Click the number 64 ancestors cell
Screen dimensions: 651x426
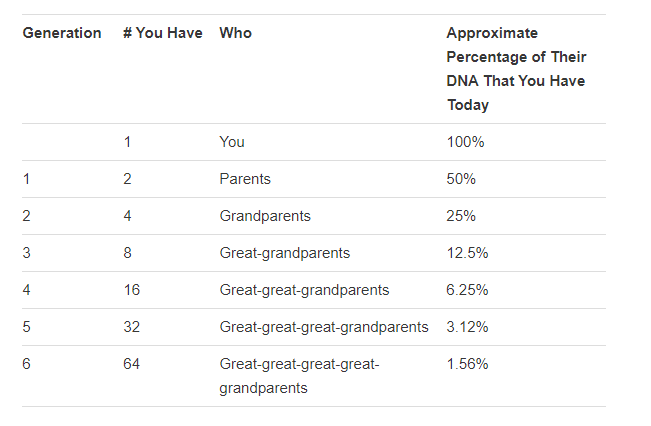131,364
